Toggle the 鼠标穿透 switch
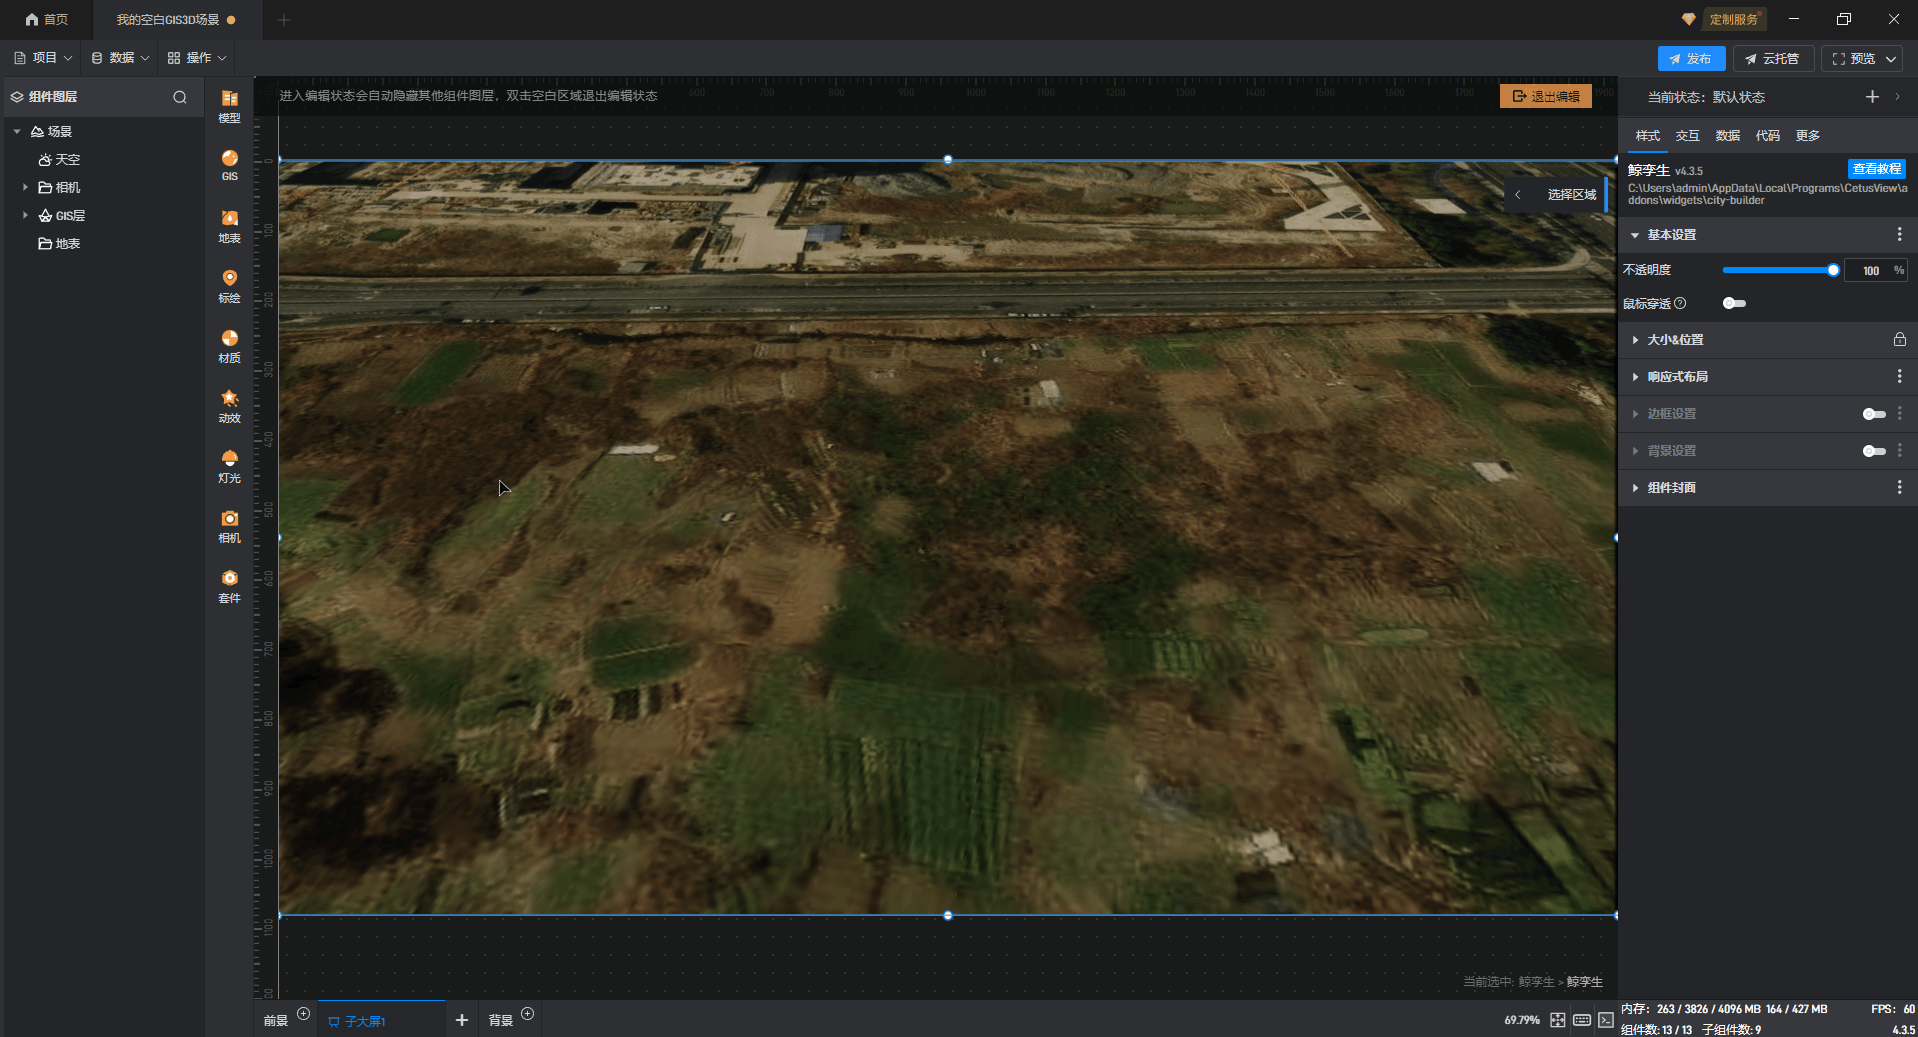This screenshot has height=1037, width=1918. coord(1734,303)
